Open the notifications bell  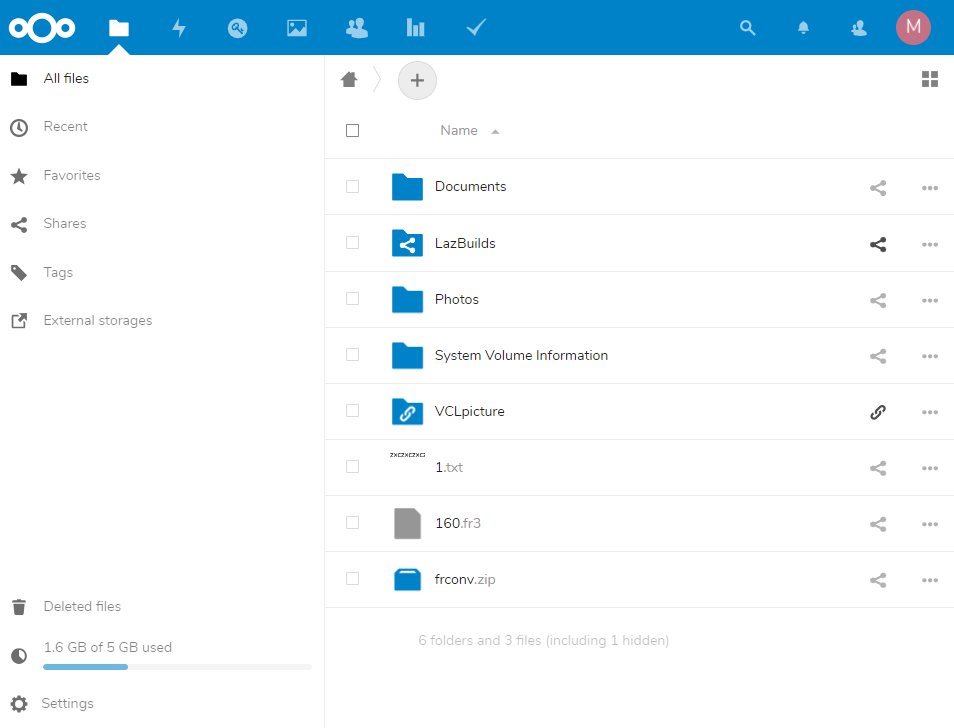tap(803, 28)
